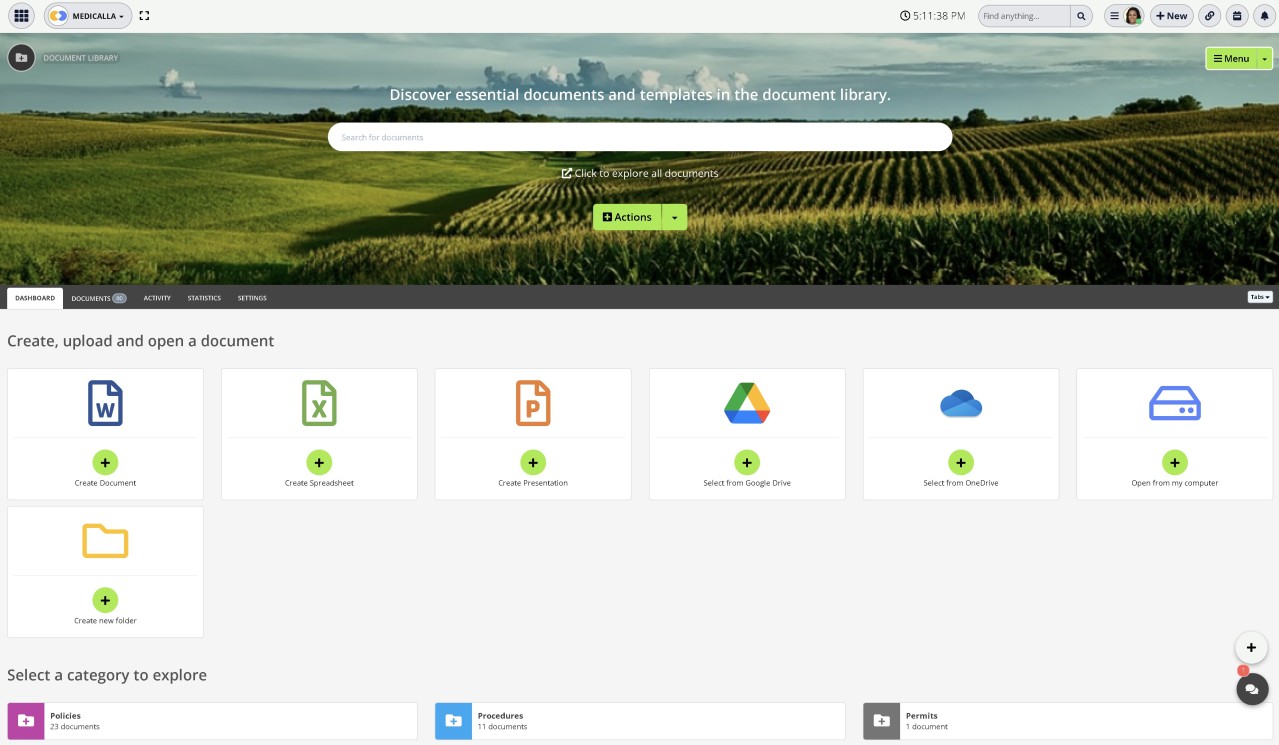Open the Statistics tab
Image resolution: width=1279 pixels, height=745 pixels.
point(203,297)
